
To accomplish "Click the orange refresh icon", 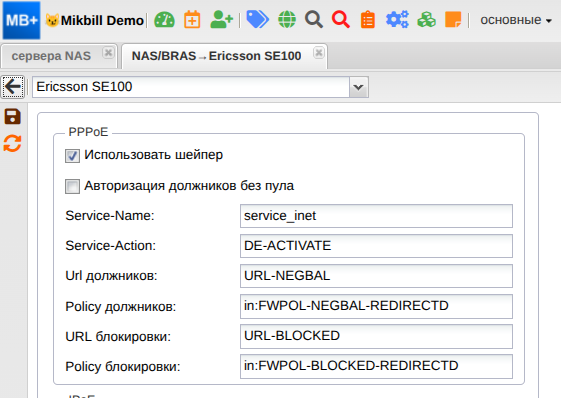I will pyautogui.click(x=13, y=143).
